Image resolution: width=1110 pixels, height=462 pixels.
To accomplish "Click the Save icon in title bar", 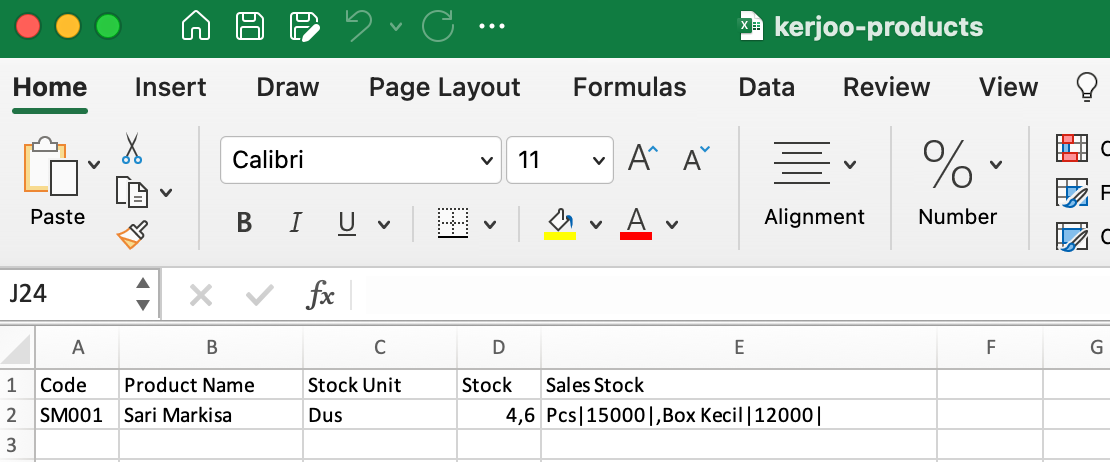I will click(249, 27).
